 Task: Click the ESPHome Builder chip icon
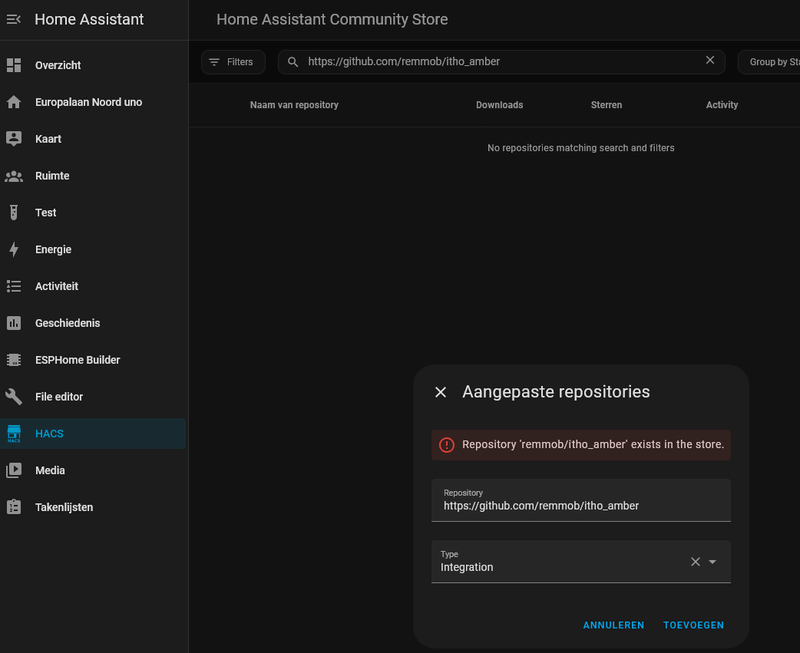(x=14, y=360)
